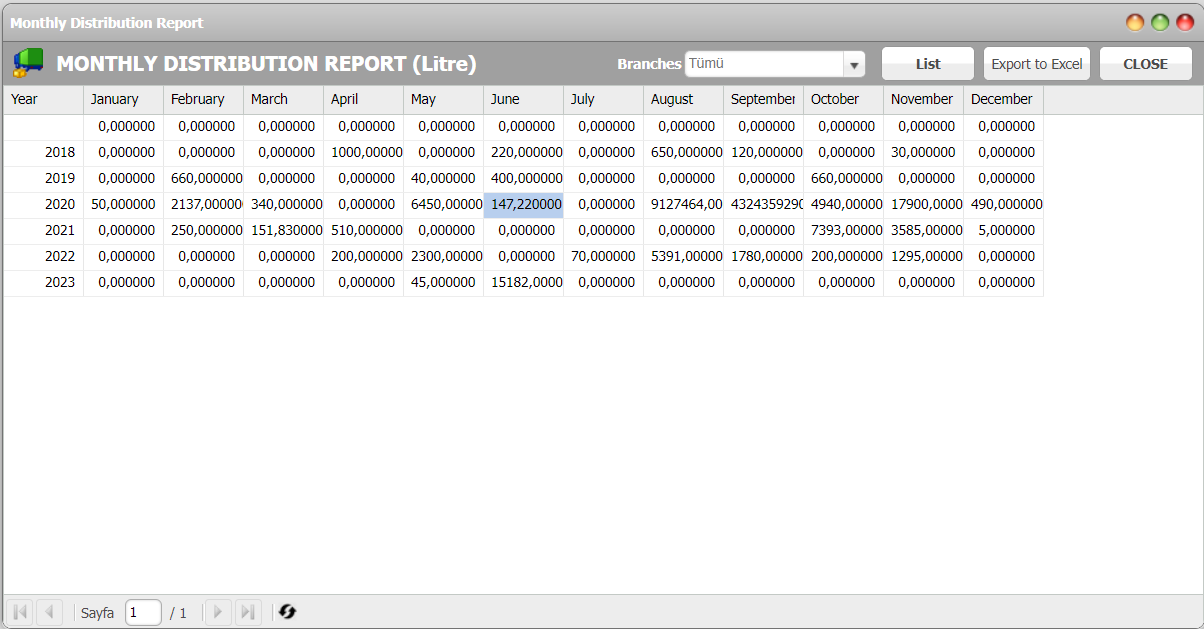Viewport: 1204px width, 629px height.
Task: Go to next page arrow button
Action: click(x=217, y=612)
